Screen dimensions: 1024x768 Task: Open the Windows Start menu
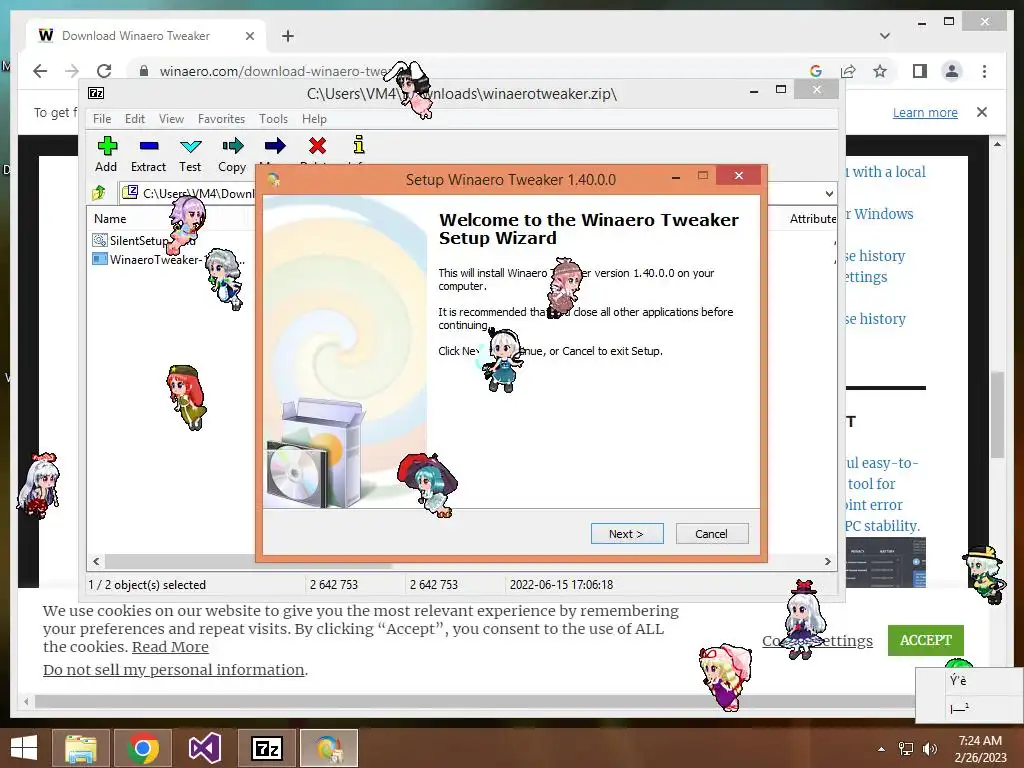click(24, 748)
